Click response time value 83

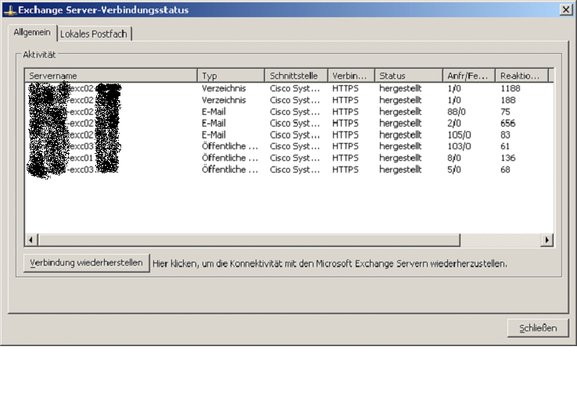pos(505,135)
